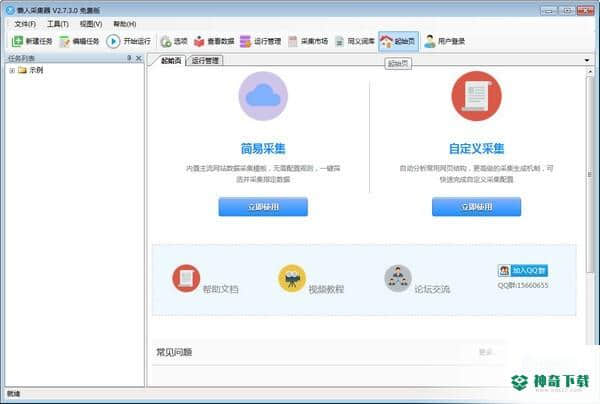Image resolution: width=600 pixels, height=404 pixels.
Task: Click the 帮助文档 text link
Action: pyautogui.click(x=221, y=289)
